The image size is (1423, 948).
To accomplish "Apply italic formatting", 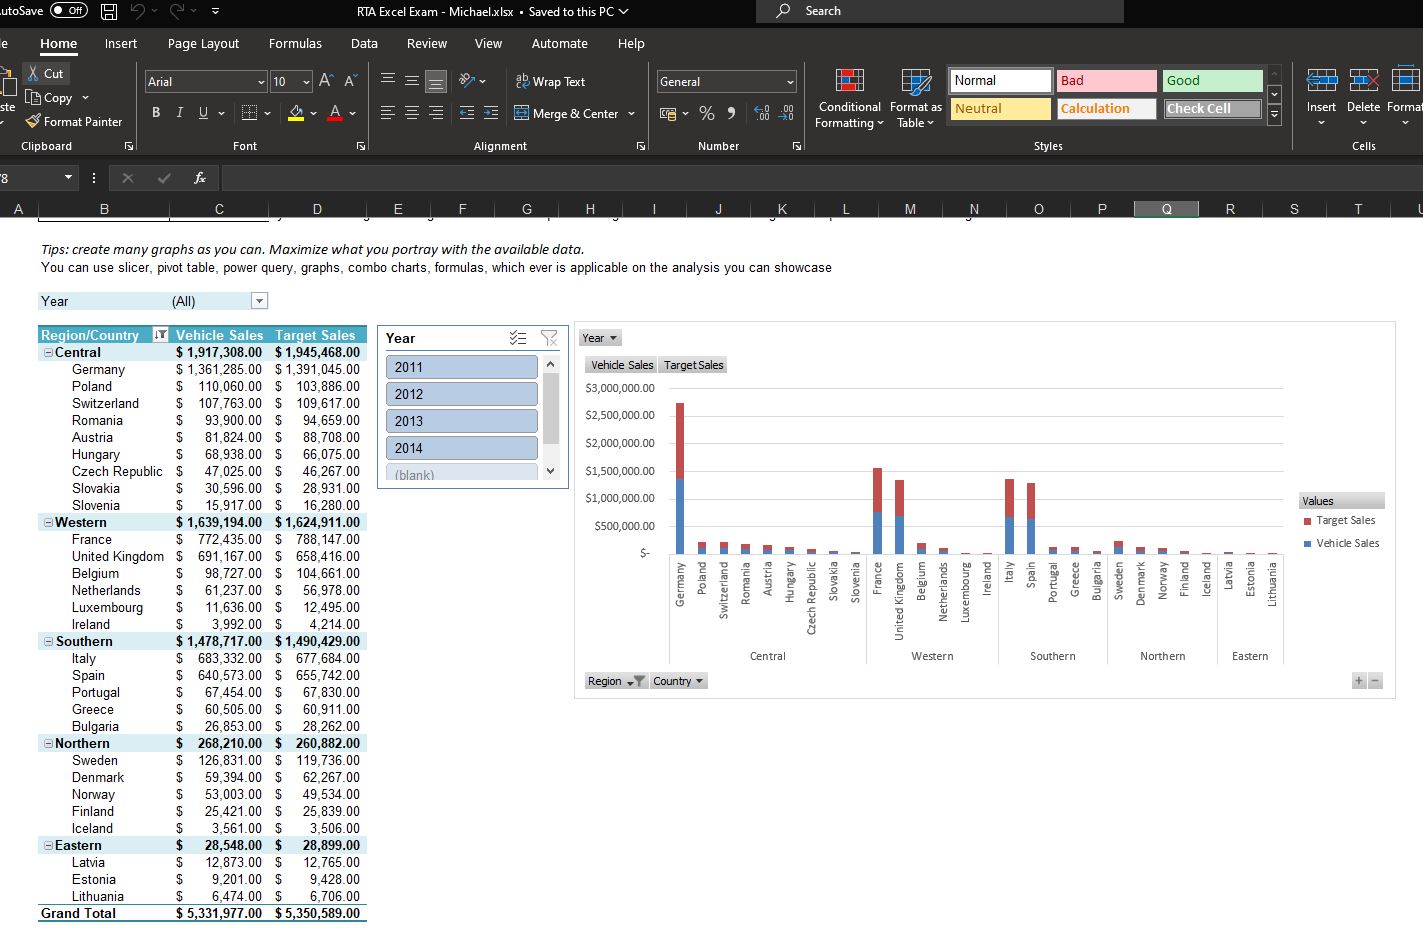I will point(179,113).
